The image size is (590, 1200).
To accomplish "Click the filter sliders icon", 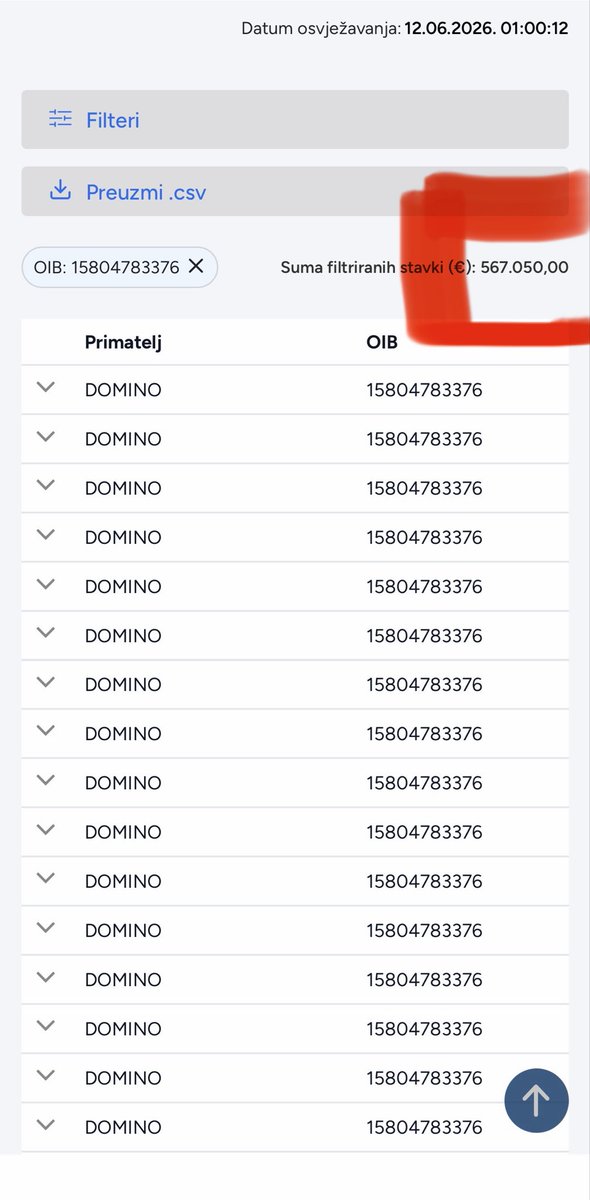I will pos(61,119).
